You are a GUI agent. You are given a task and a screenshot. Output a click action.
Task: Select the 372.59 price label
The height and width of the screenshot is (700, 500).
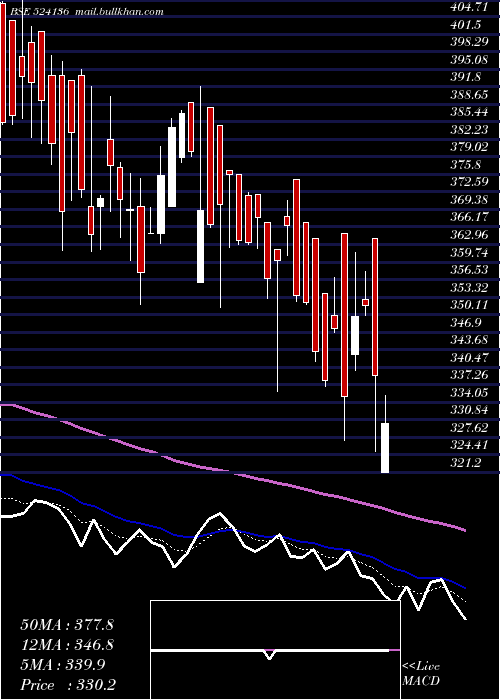click(x=469, y=182)
